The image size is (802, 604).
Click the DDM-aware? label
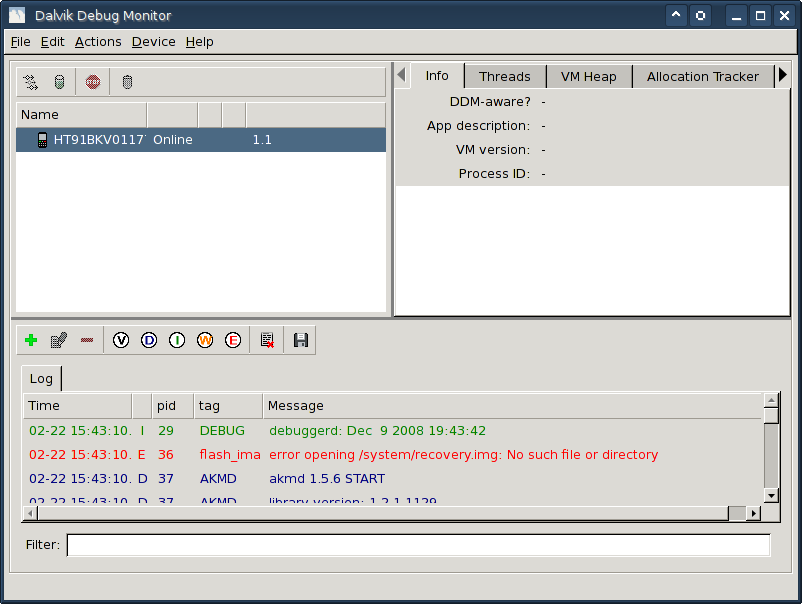click(x=490, y=102)
